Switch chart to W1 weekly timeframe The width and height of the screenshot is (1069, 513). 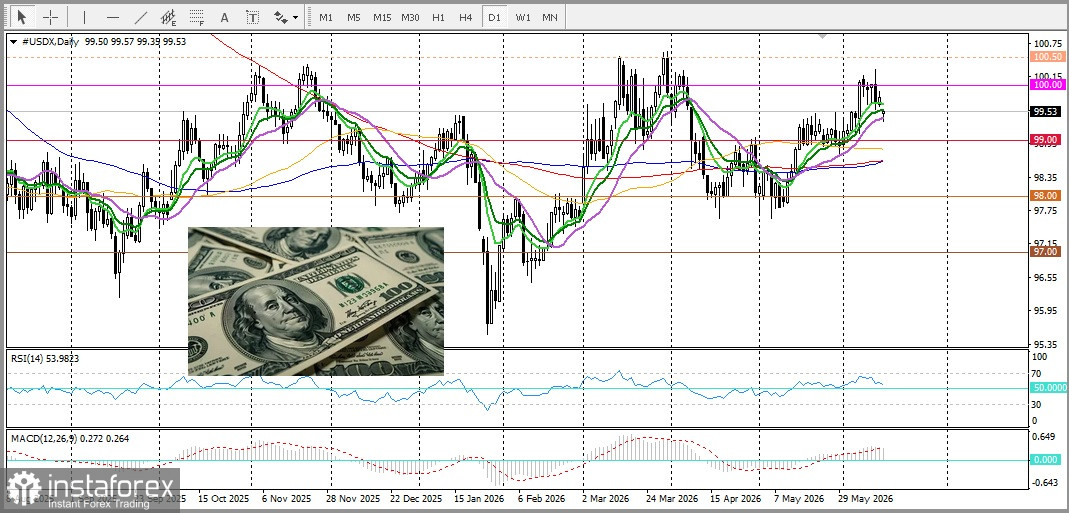coord(523,17)
